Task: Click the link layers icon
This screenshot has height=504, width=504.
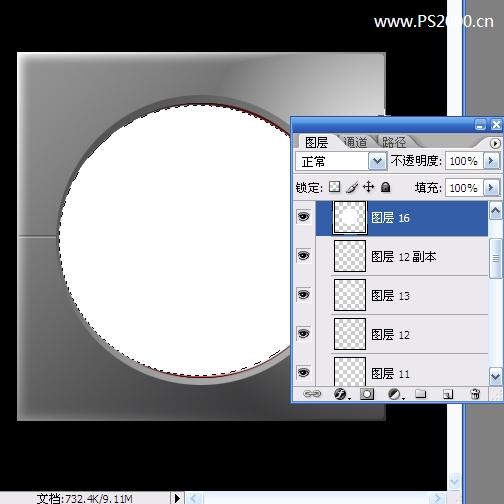Action: point(312,394)
